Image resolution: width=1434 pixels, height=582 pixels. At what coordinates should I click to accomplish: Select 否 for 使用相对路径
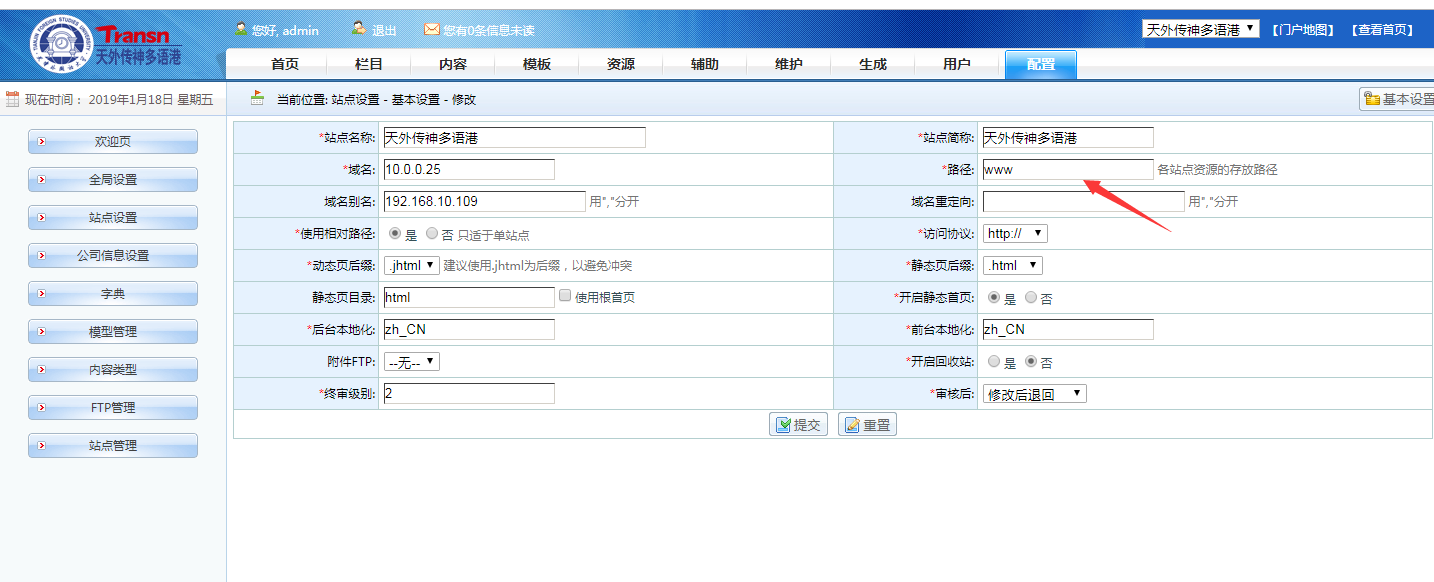432,233
